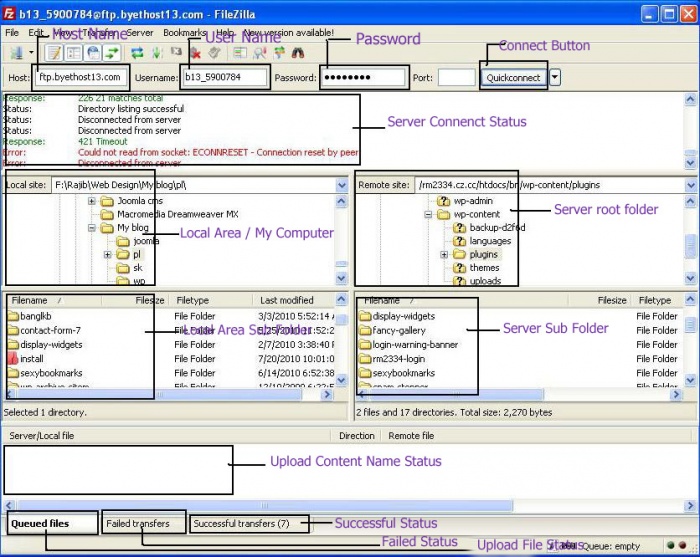Select the login-warning-banner remote folder

(415, 345)
